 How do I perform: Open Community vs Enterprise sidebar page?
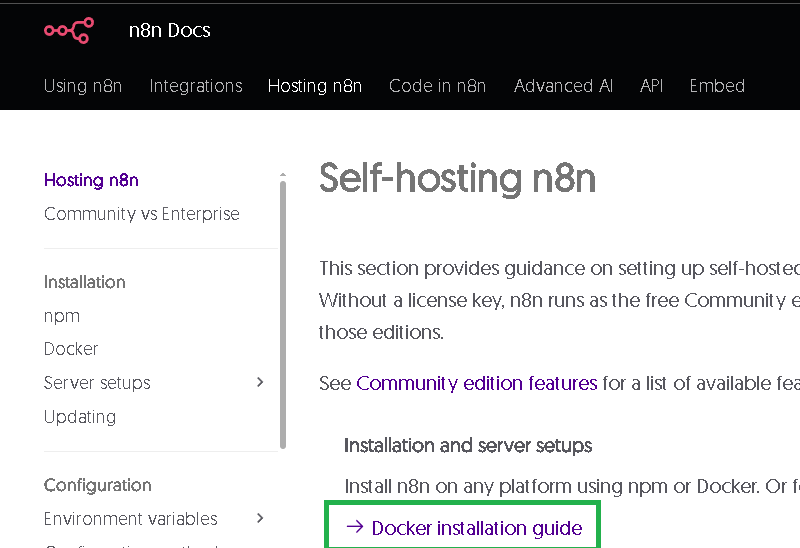coord(142,214)
